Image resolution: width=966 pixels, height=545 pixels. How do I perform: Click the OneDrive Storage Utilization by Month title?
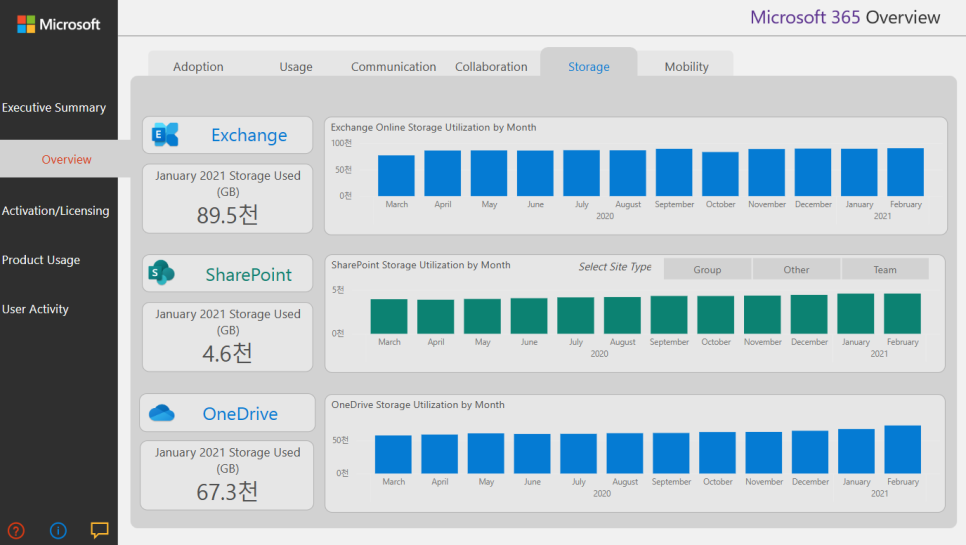(418, 405)
